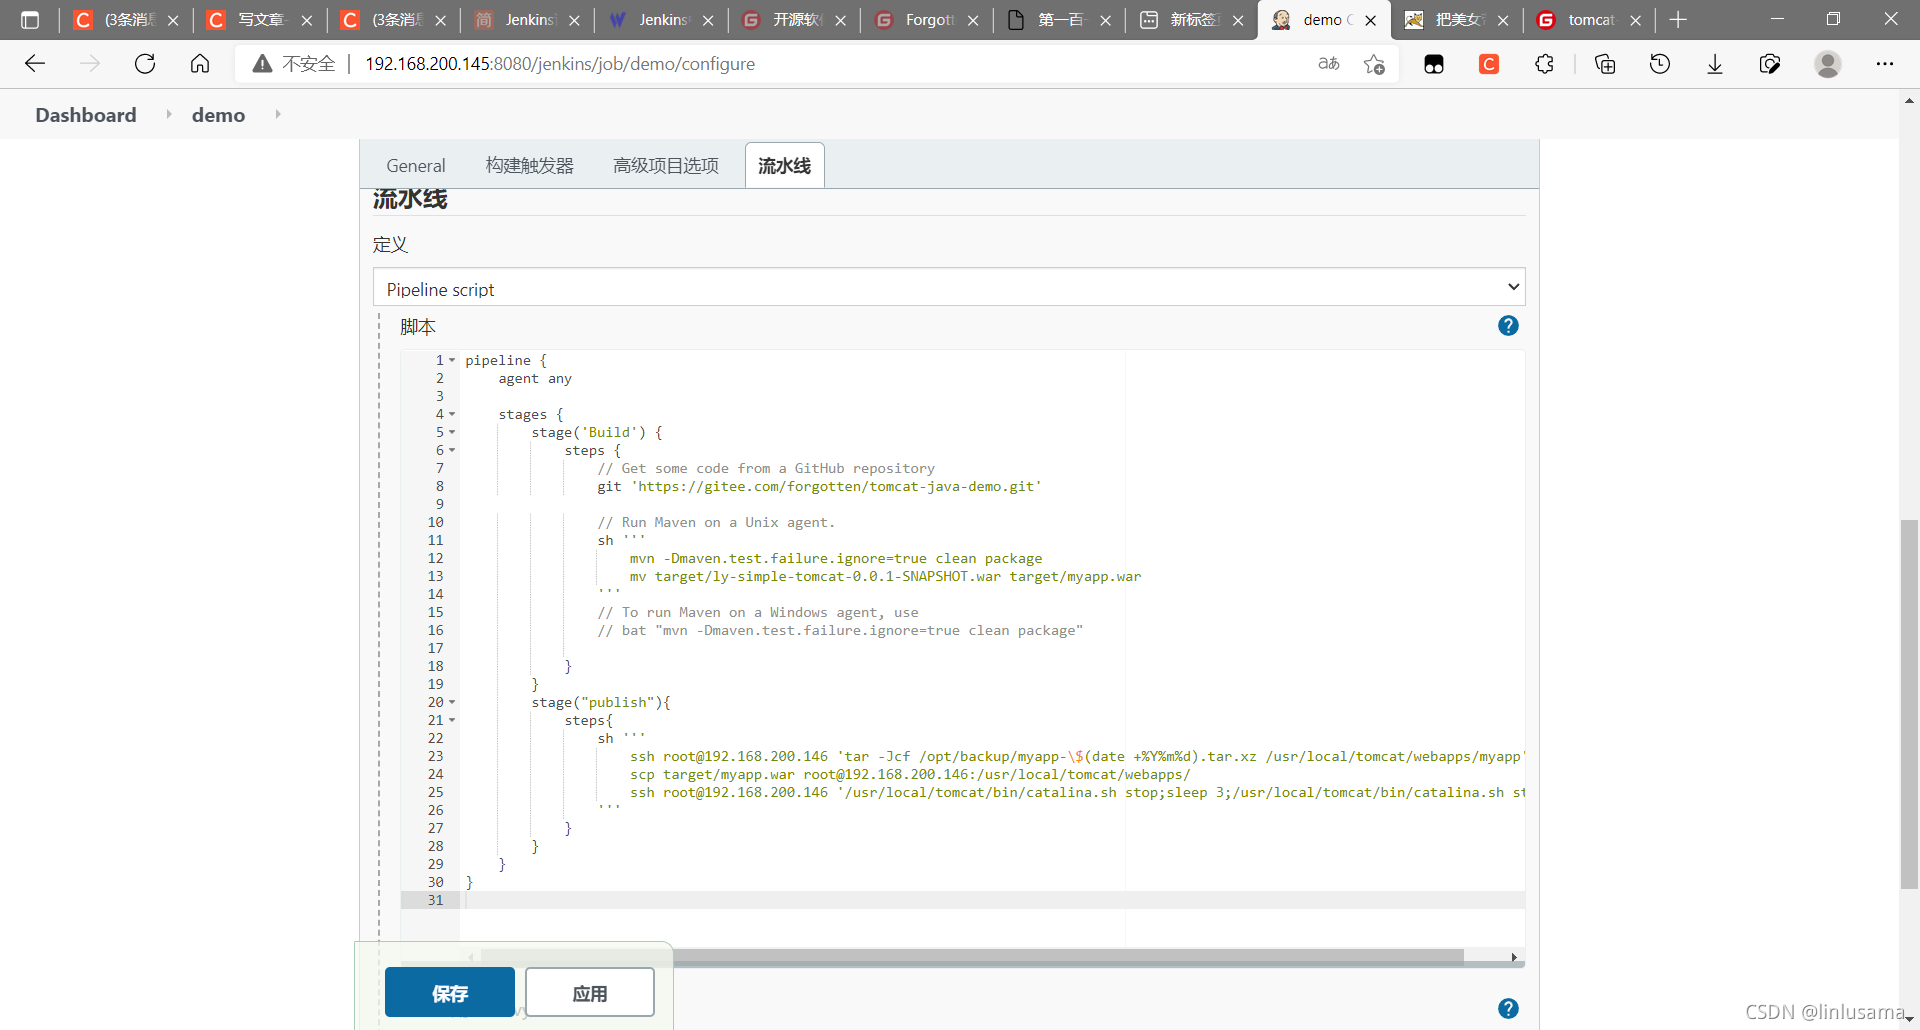The image size is (1920, 1030).
Task: Open the translate page icon in address bar
Action: point(1329,64)
